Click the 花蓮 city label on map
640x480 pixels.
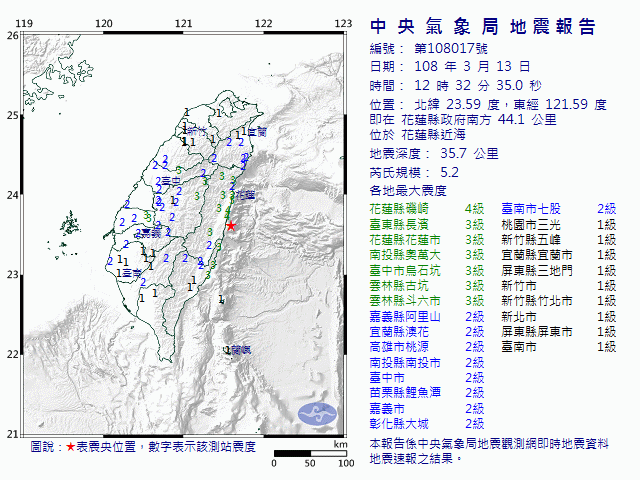tap(245, 193)
